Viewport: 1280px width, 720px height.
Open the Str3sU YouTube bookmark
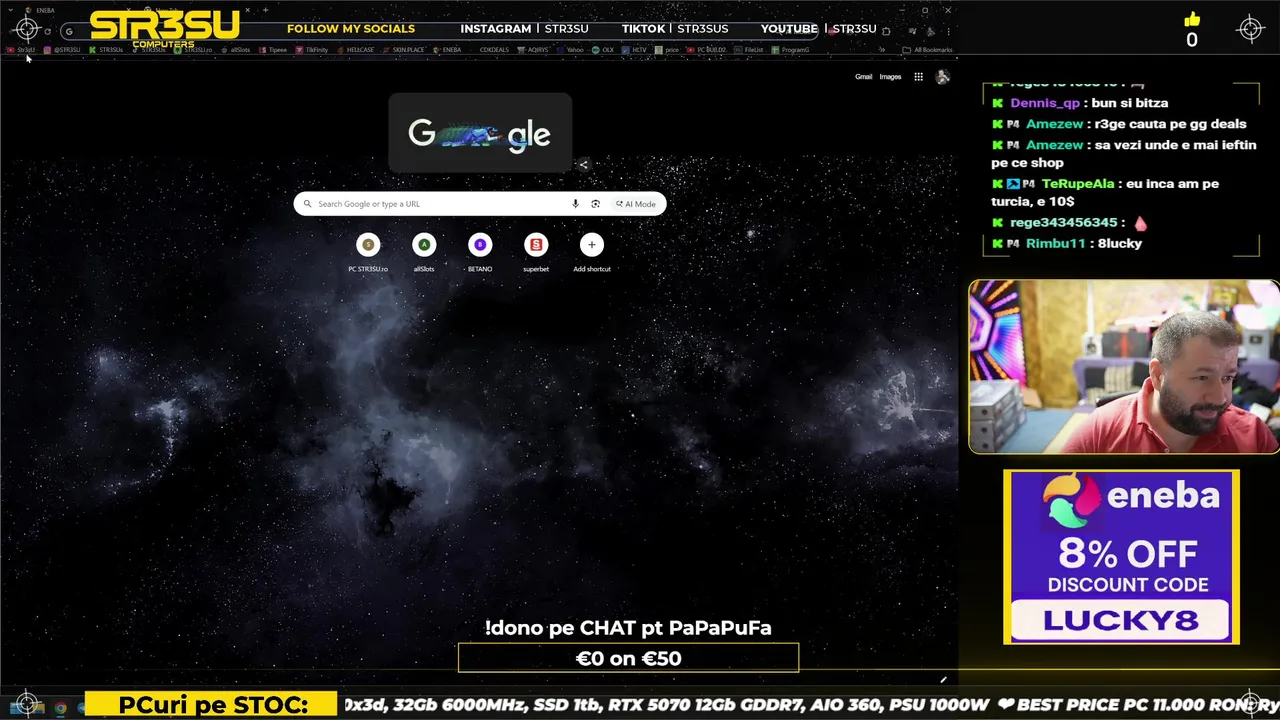pyautogui.click(x=20, y=49)
